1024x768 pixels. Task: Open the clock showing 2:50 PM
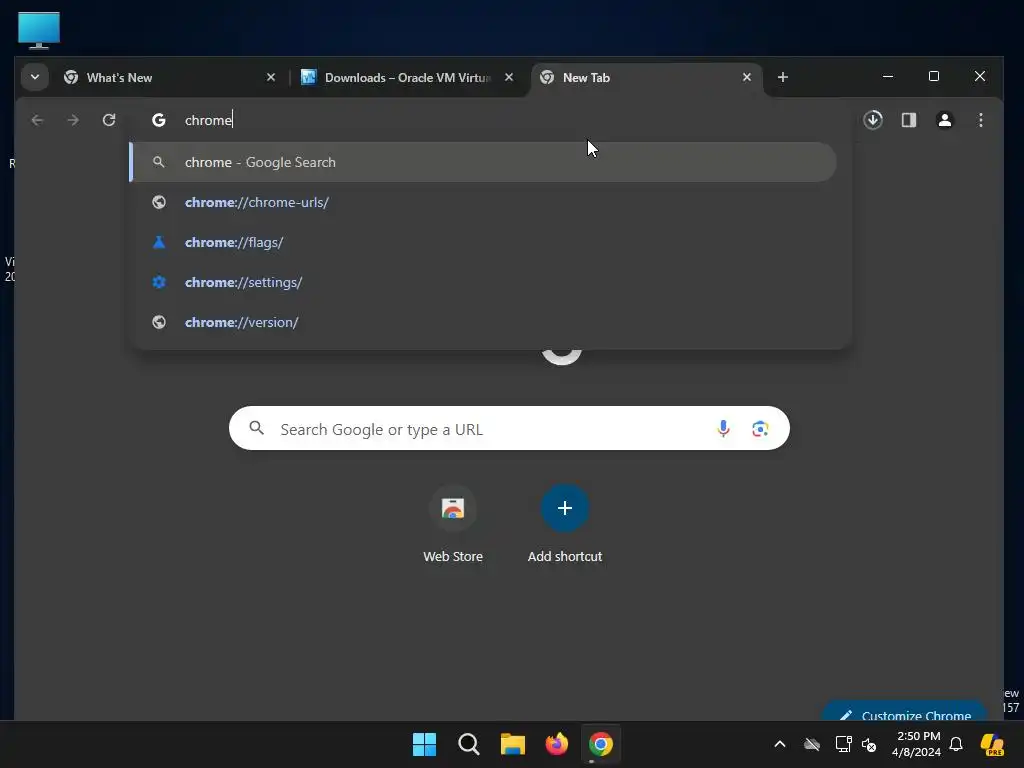[x=917, y=744]
